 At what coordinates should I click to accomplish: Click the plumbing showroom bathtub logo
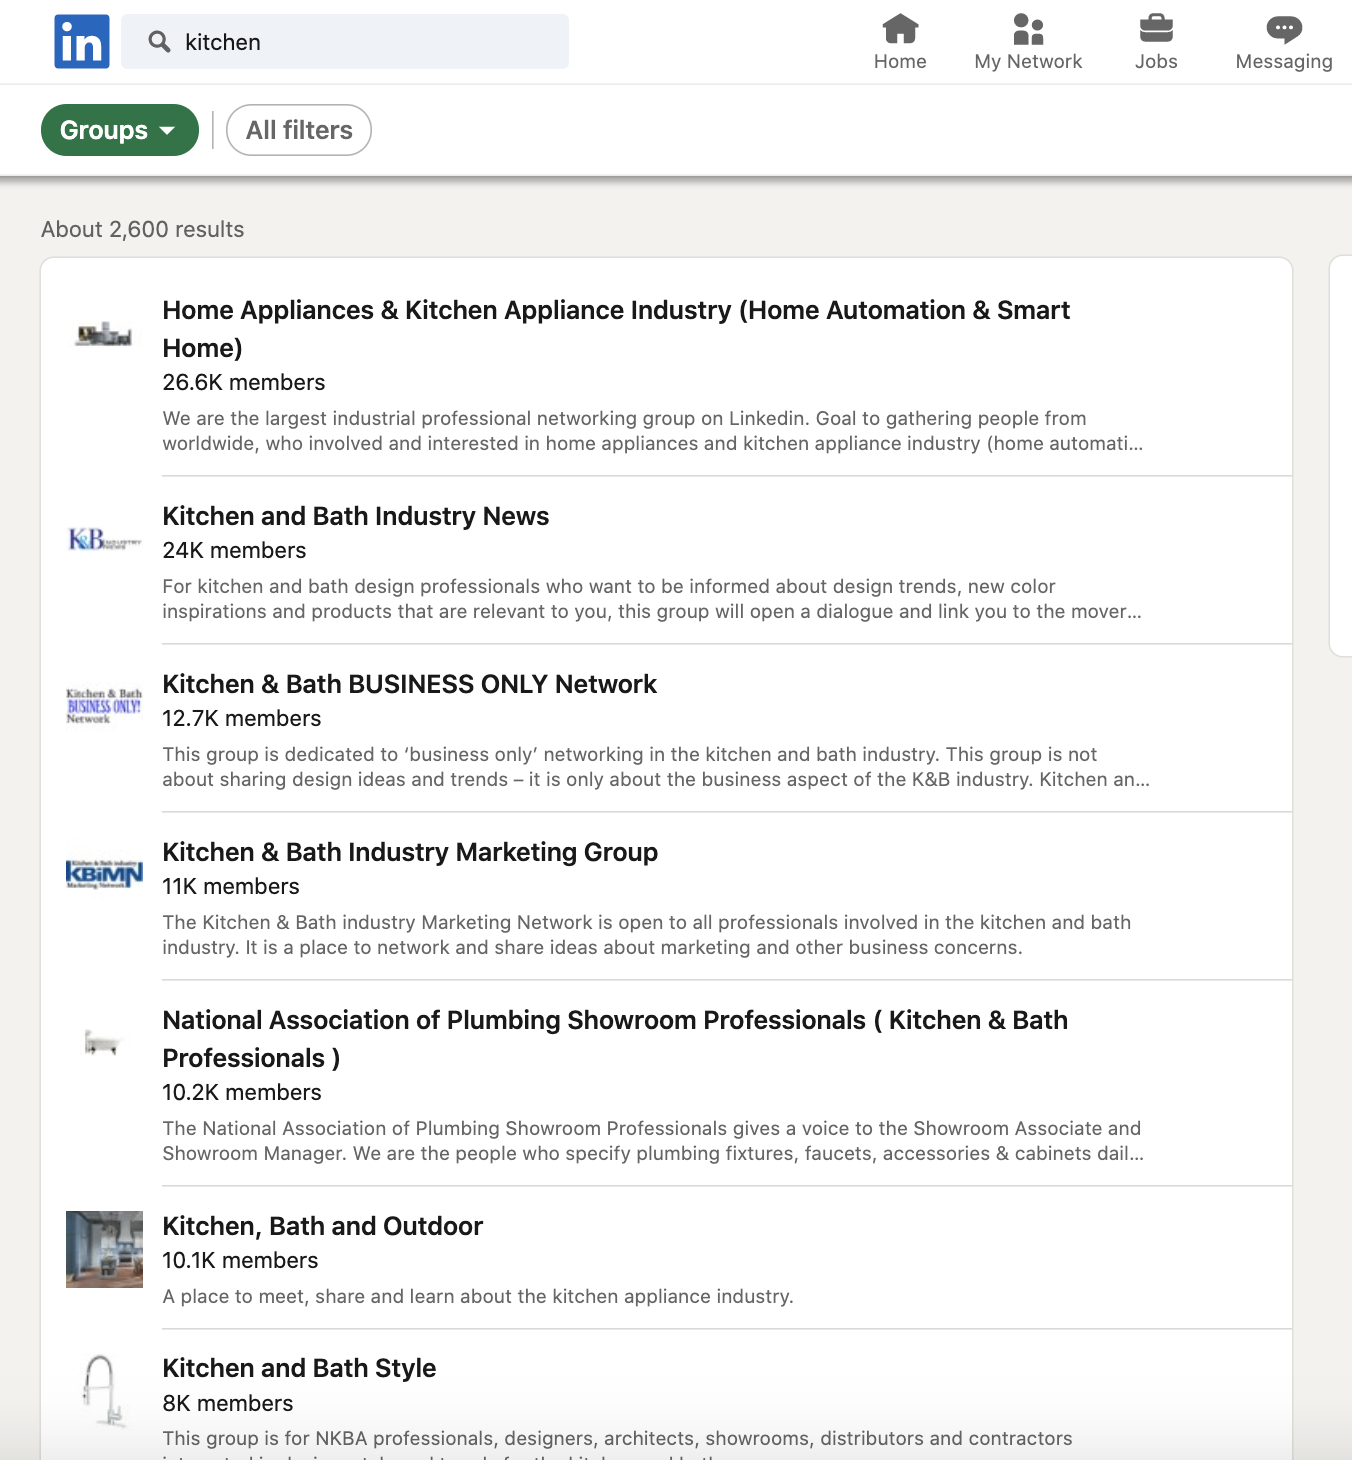click(x=104, y=1045)
